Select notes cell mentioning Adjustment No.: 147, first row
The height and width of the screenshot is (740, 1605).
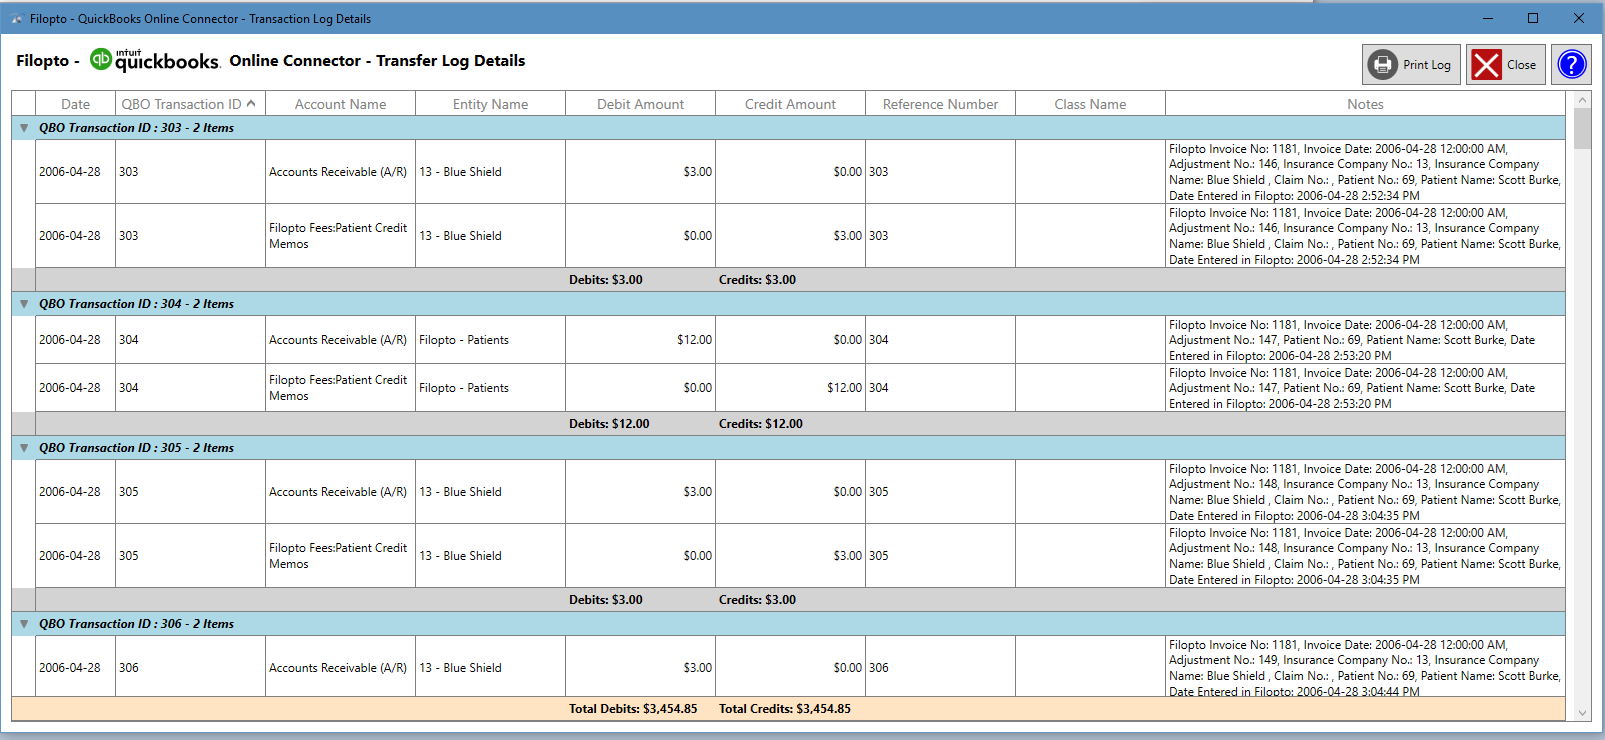(1365, 340)
